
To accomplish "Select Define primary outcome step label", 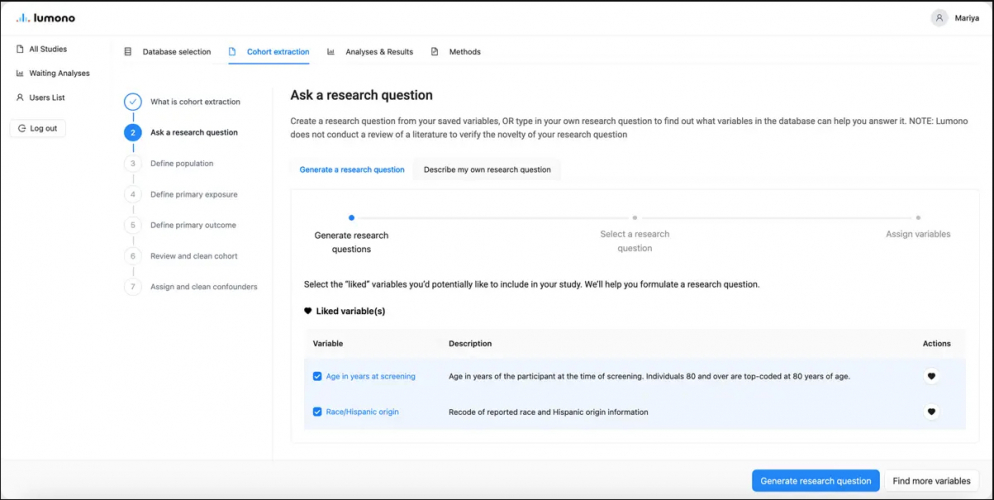I will (193, 225).
